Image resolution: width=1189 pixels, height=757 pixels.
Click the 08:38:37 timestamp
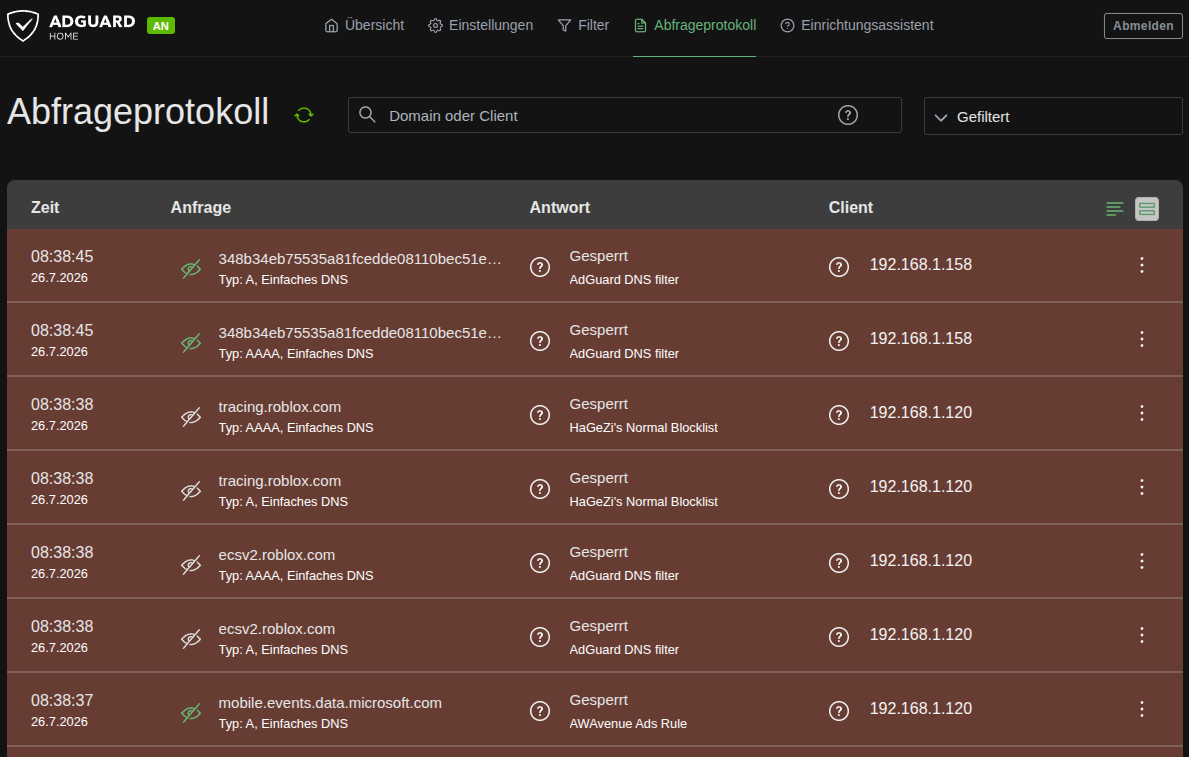pyautogui.click(x=62, y=700)
